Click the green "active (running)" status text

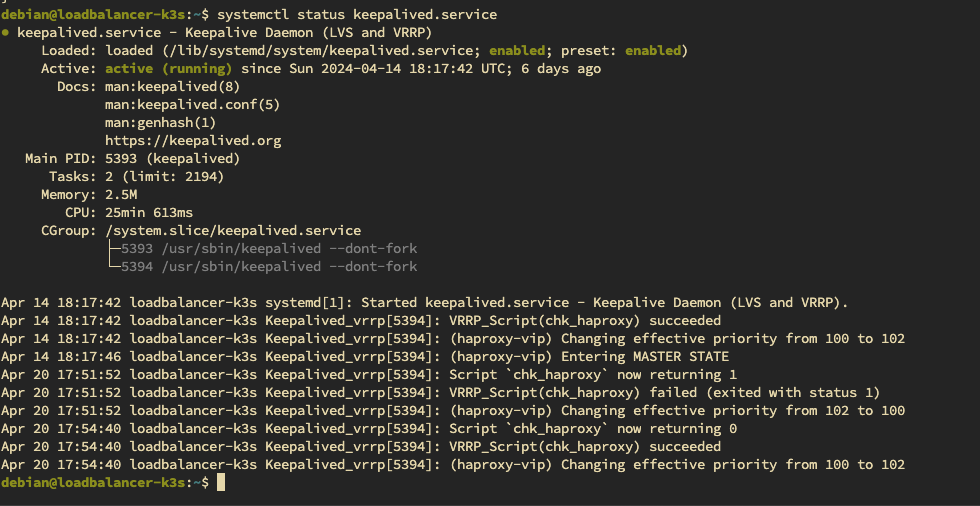point(168,69)
